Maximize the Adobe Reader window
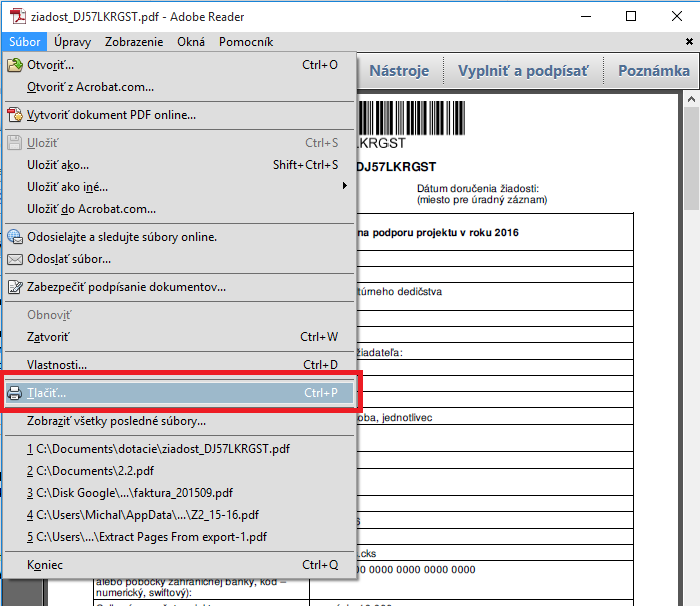This screenshot has height=606, width=700. (x=631, y=17)
